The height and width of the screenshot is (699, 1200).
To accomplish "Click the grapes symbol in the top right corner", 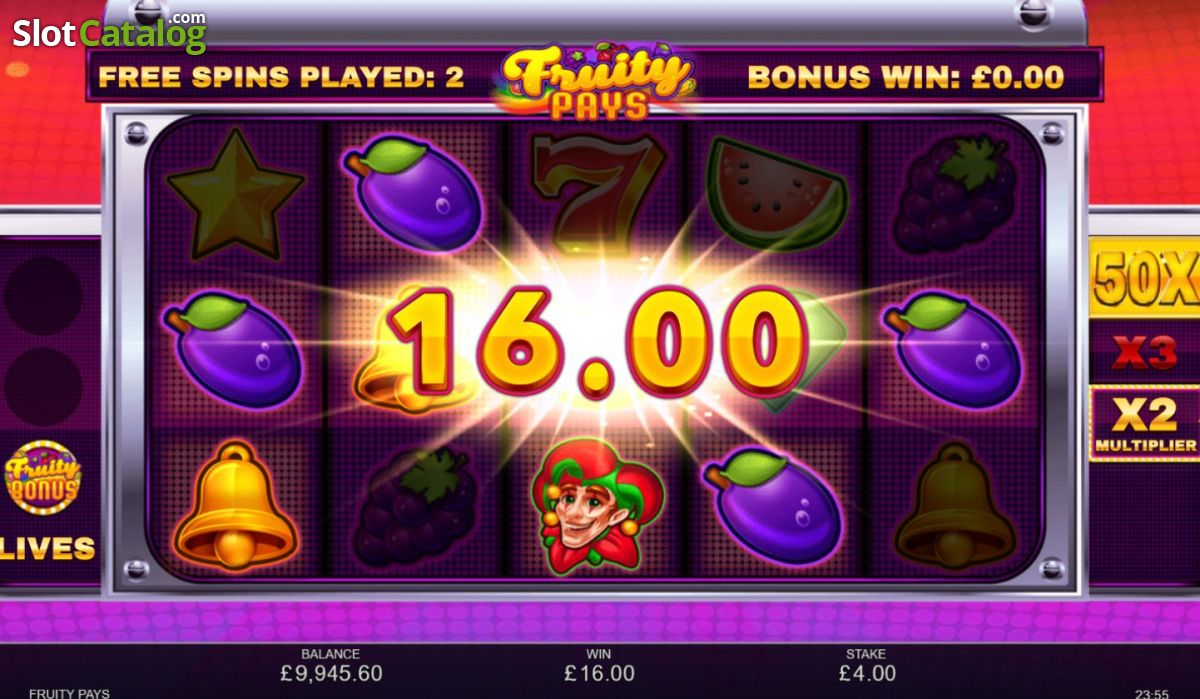I will [x=954, y=194].
